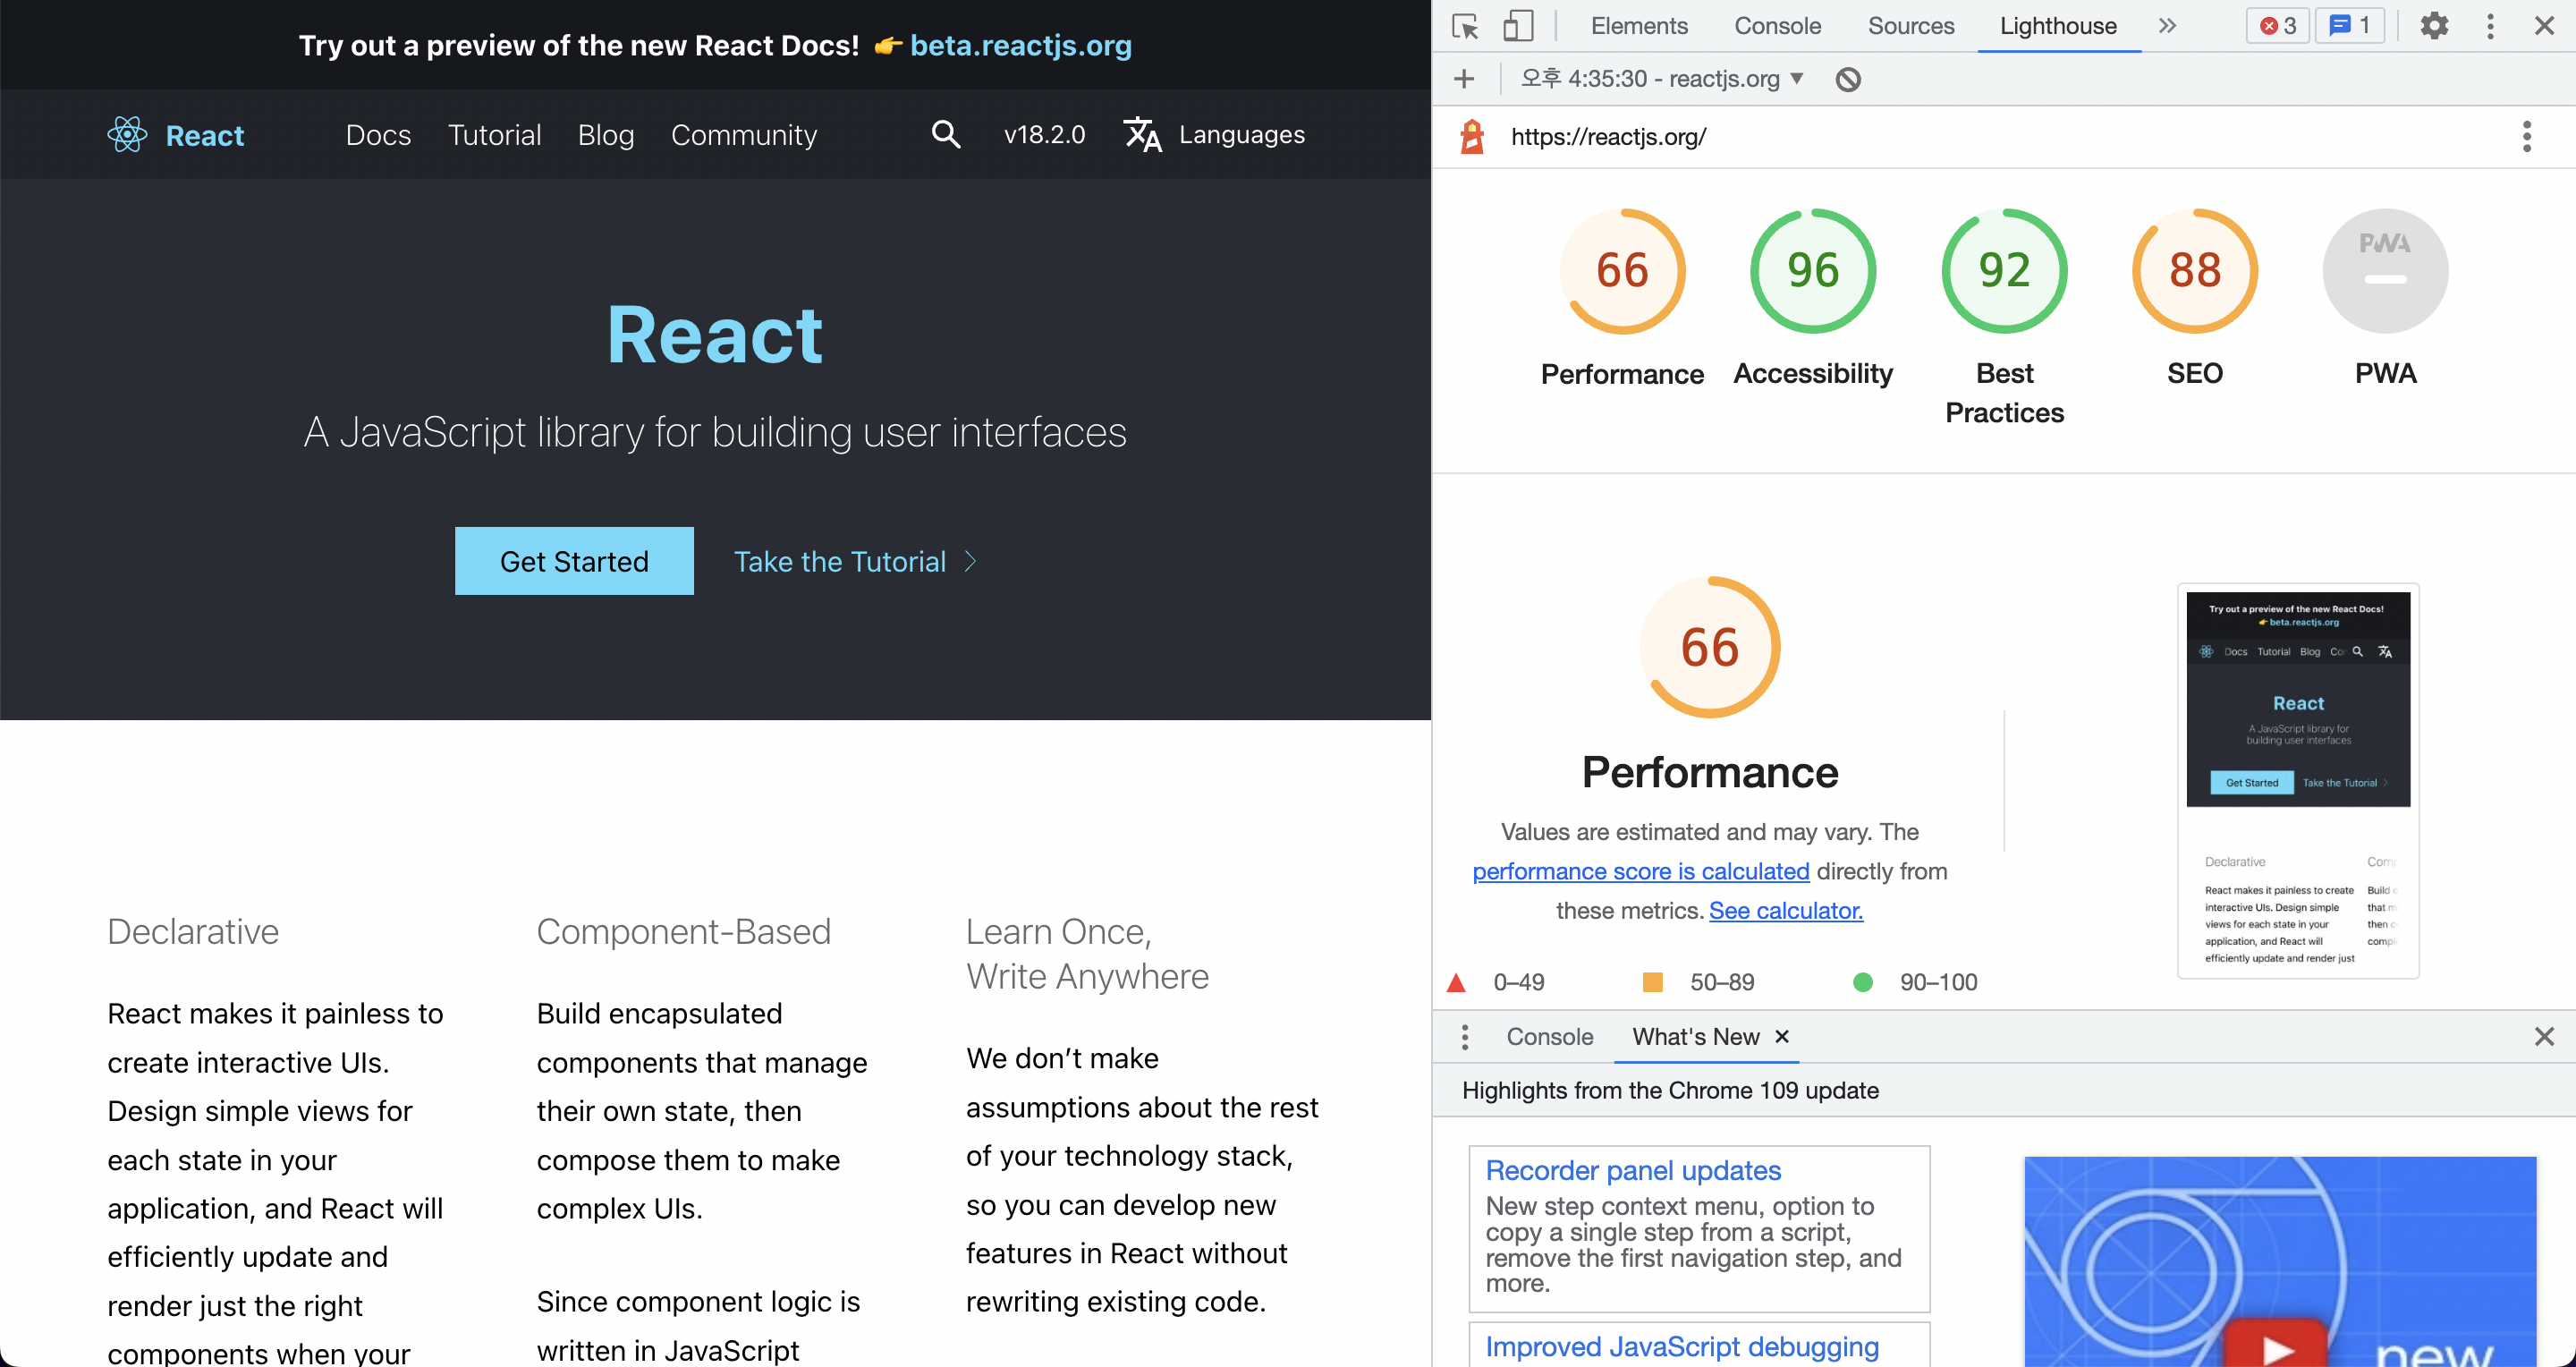This screenshot has height=1367, width=2576.
Task: Open the Languages translate icon
Action: click(x=1142, y=135)
